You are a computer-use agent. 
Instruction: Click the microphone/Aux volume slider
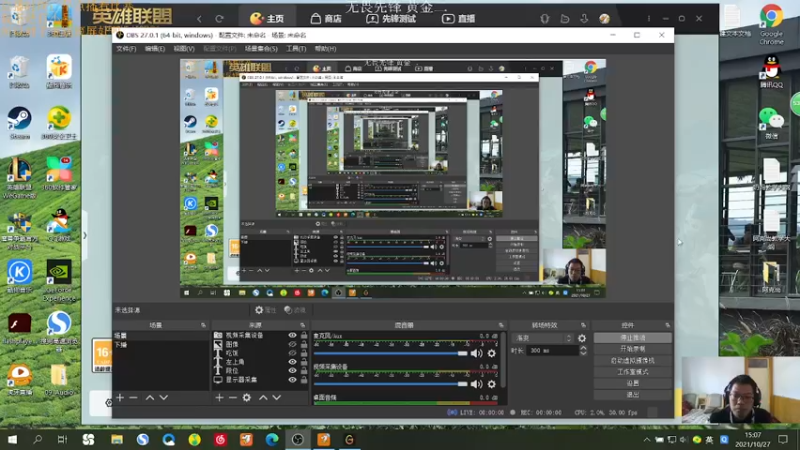[390, 353]
